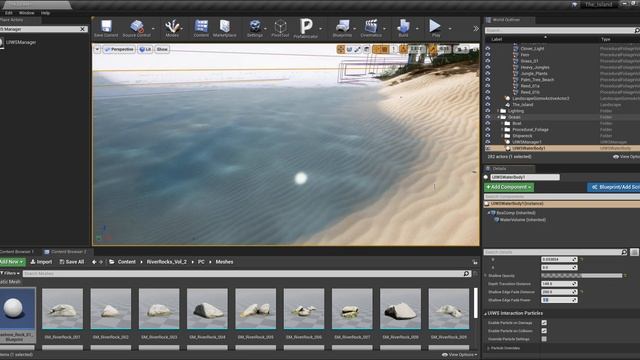This screenshot has height=360, width=640.
Task: Open the Cinematics toolbar icon
Action: [371, 28]
